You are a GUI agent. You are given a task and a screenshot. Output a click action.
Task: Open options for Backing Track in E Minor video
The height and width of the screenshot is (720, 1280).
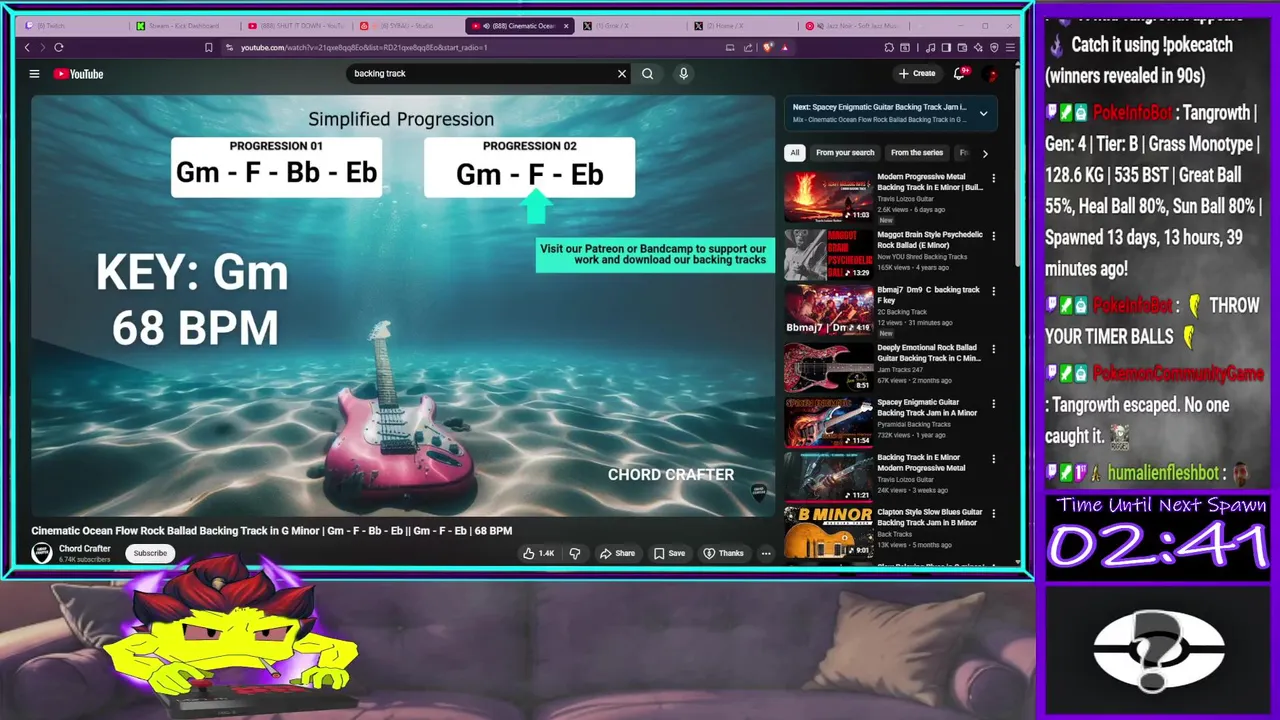[x=993, y=459]
